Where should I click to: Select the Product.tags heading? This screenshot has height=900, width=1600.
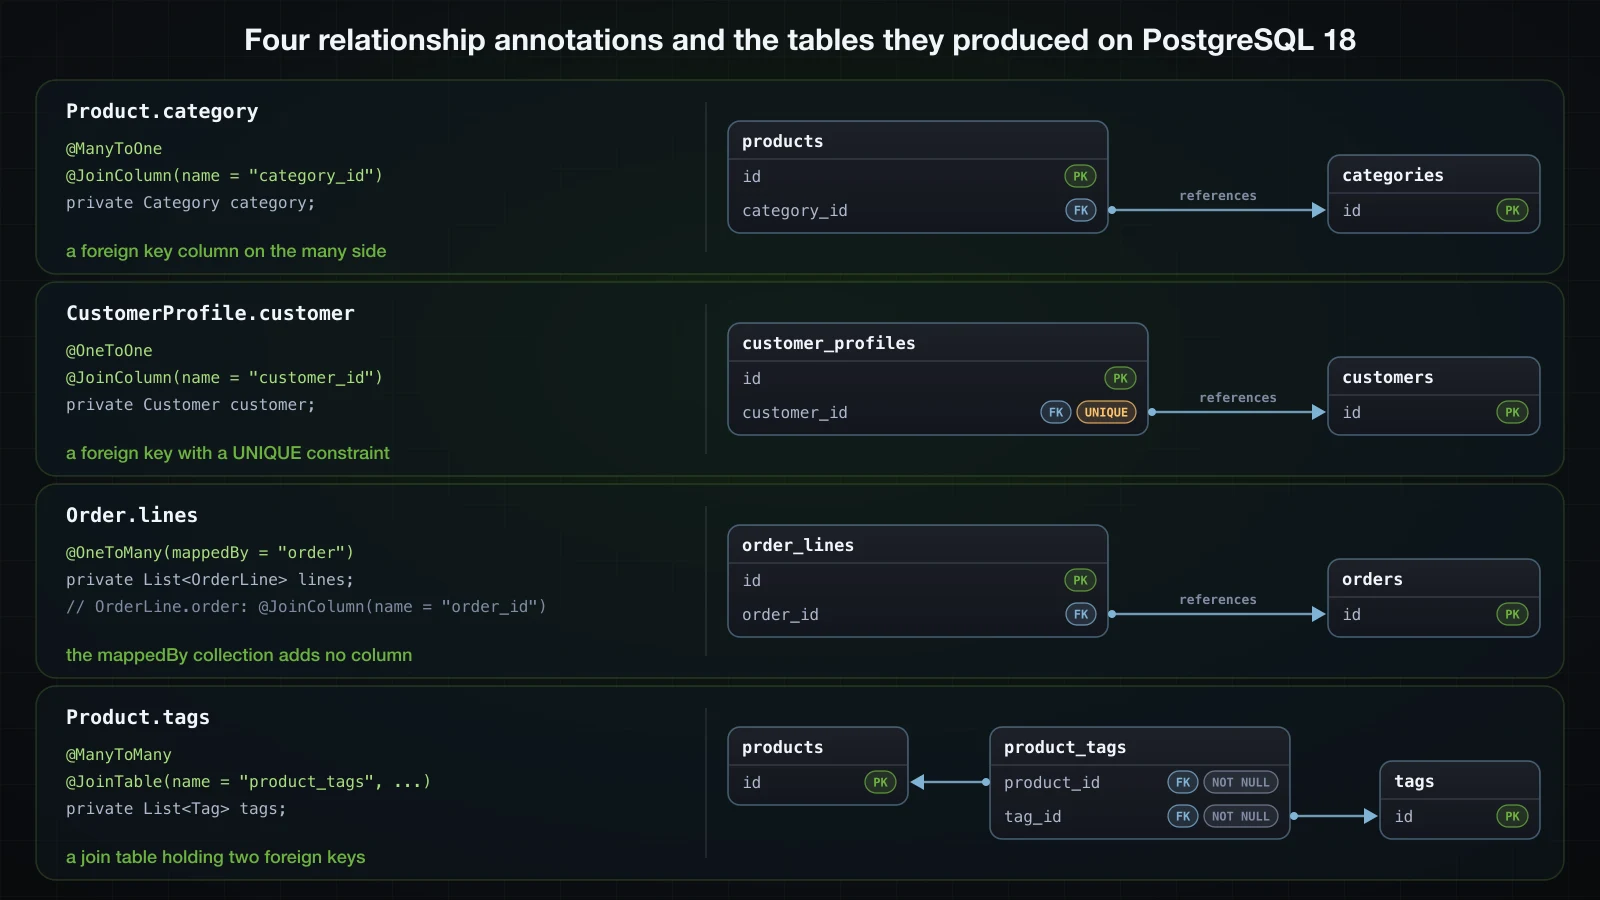tap(138, 717)
